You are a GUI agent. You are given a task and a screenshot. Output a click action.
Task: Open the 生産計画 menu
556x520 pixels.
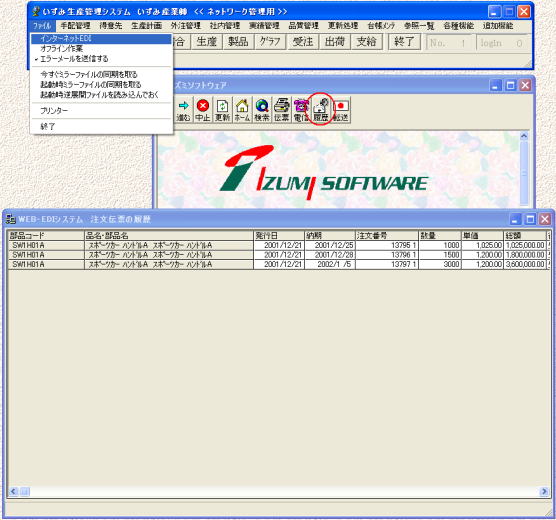[x=146, y=26]
